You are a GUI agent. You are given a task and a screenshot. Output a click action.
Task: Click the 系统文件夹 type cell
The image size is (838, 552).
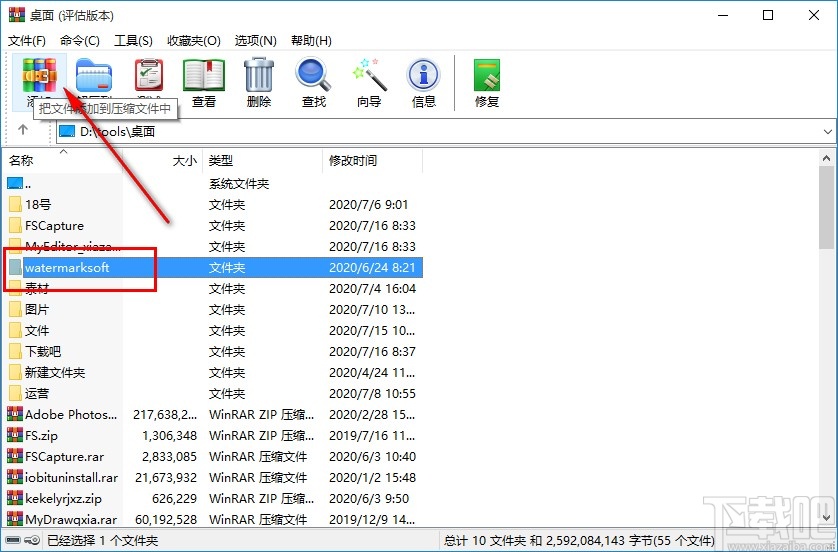pyautogui.click(x=239, y=184)
